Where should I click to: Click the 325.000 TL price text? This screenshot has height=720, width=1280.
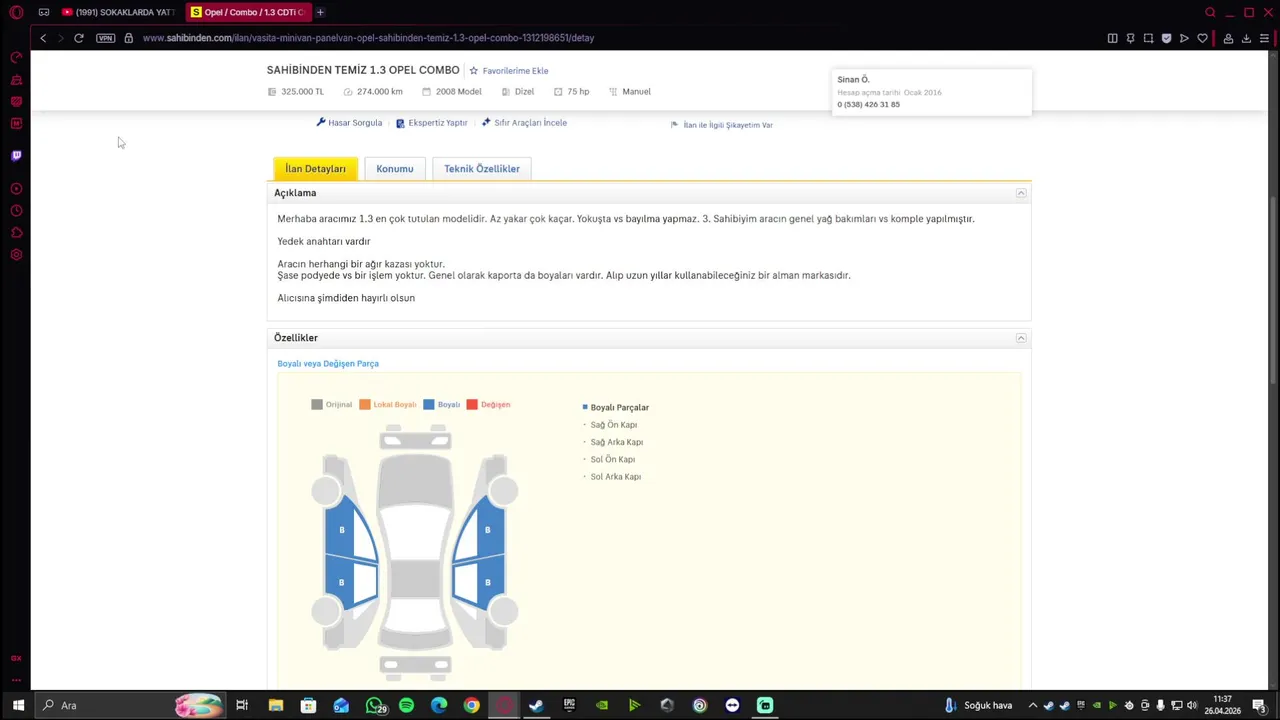(x=303, y=92)
